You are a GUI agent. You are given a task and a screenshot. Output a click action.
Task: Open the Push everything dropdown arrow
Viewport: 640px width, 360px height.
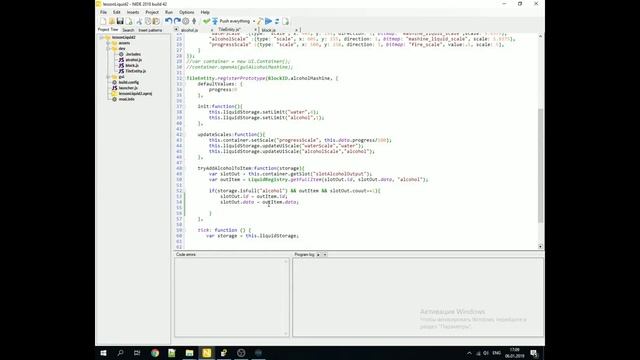point(254,21)
